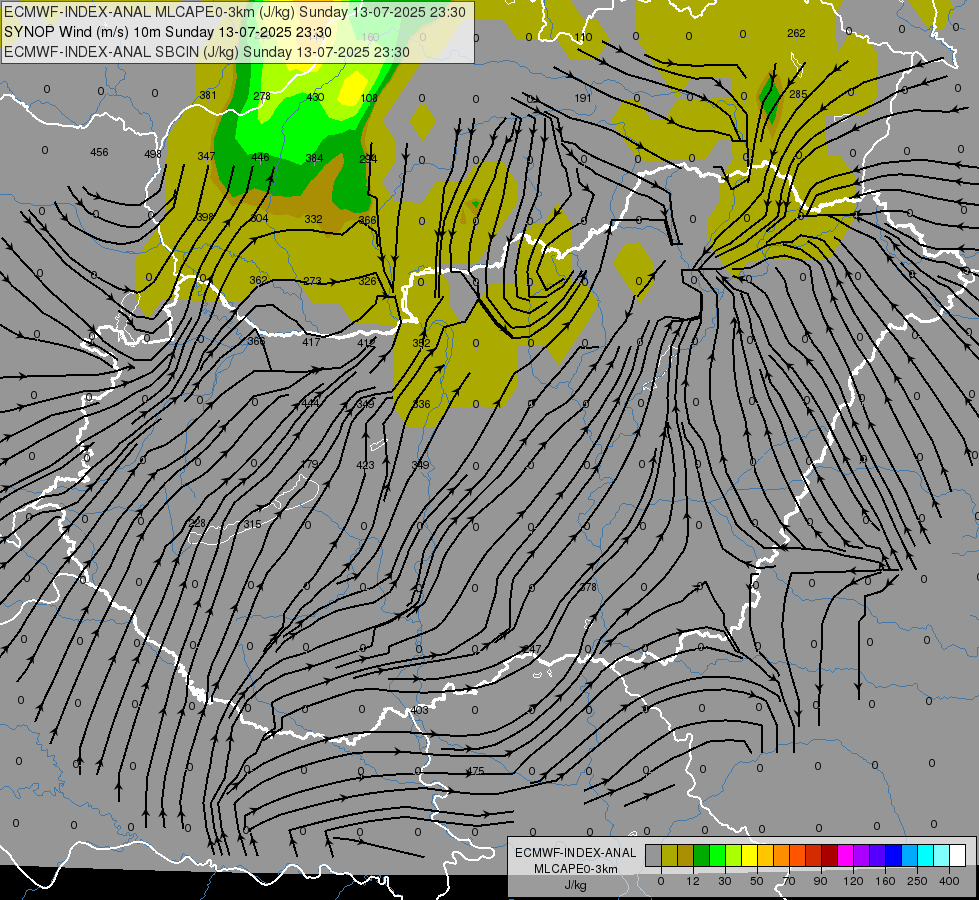Click the map value 228
979x900 pixels.
(x=197, y=523)
